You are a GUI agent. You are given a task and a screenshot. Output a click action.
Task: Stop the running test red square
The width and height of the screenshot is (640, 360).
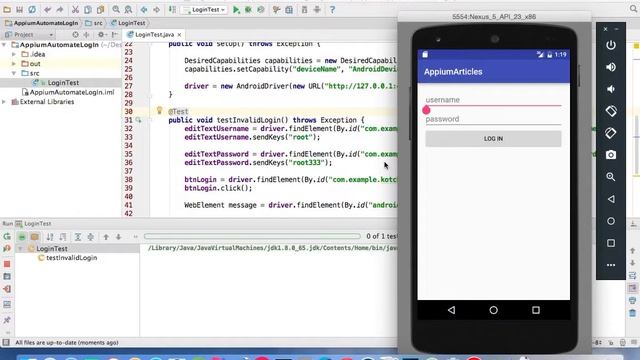pyautogui.click(x=7, y=264)
